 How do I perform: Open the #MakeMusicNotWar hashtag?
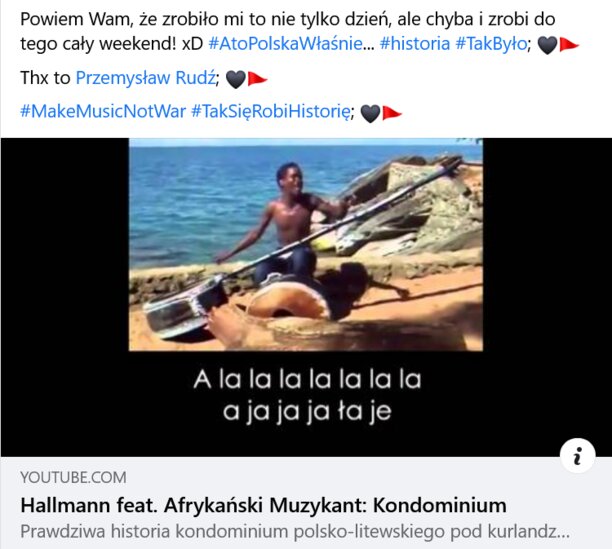click(103, 111)
